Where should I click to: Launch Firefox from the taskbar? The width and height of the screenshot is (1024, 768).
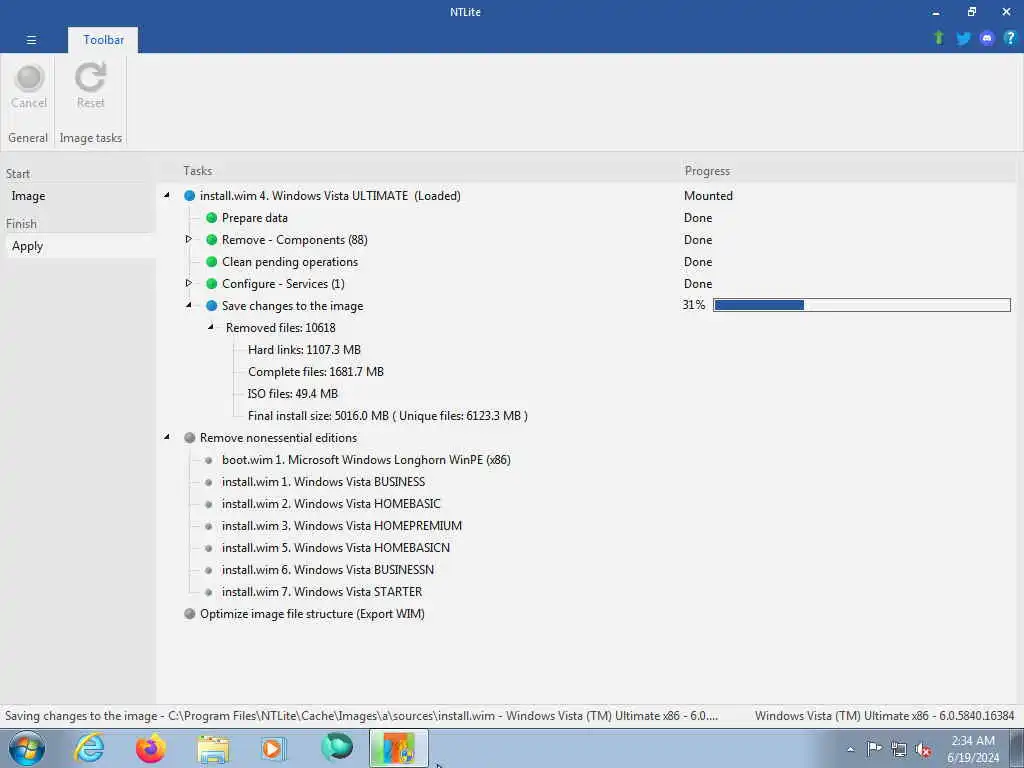click(150, 748)
